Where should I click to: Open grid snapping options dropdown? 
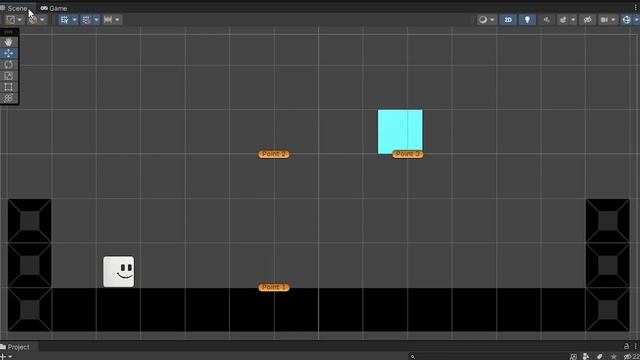[x=96, y=20]
